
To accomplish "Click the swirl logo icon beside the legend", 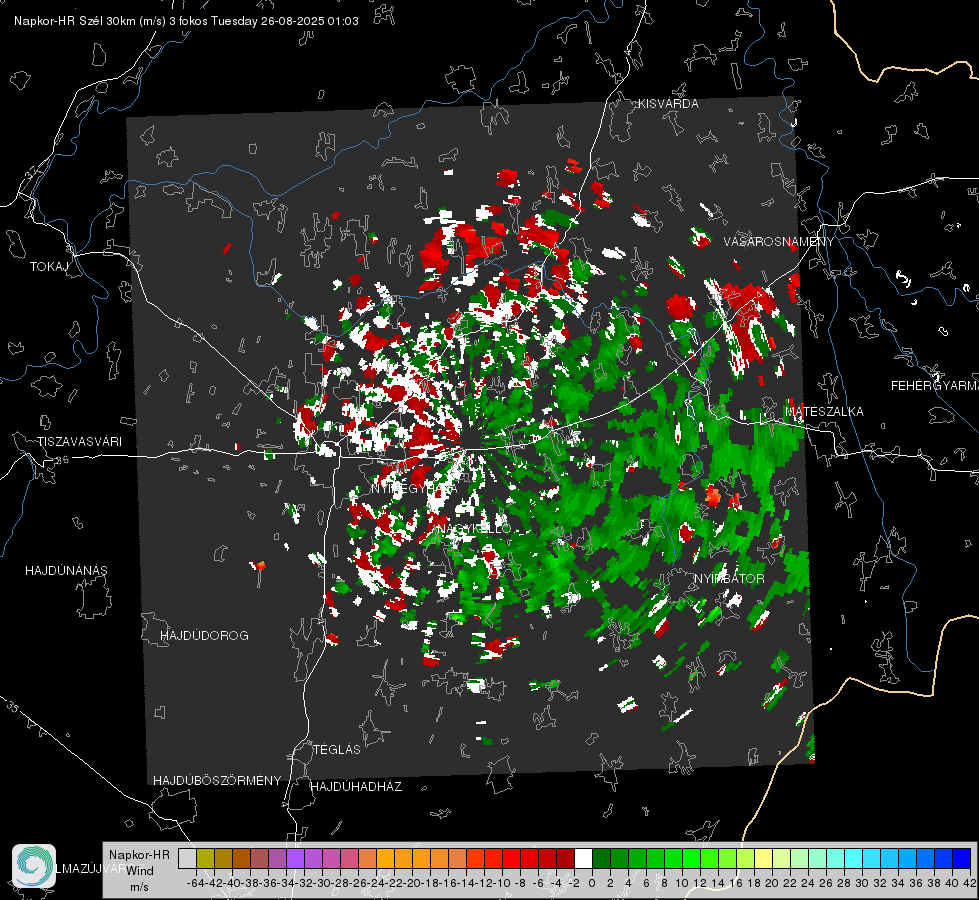I will click(x=34, y=866).
